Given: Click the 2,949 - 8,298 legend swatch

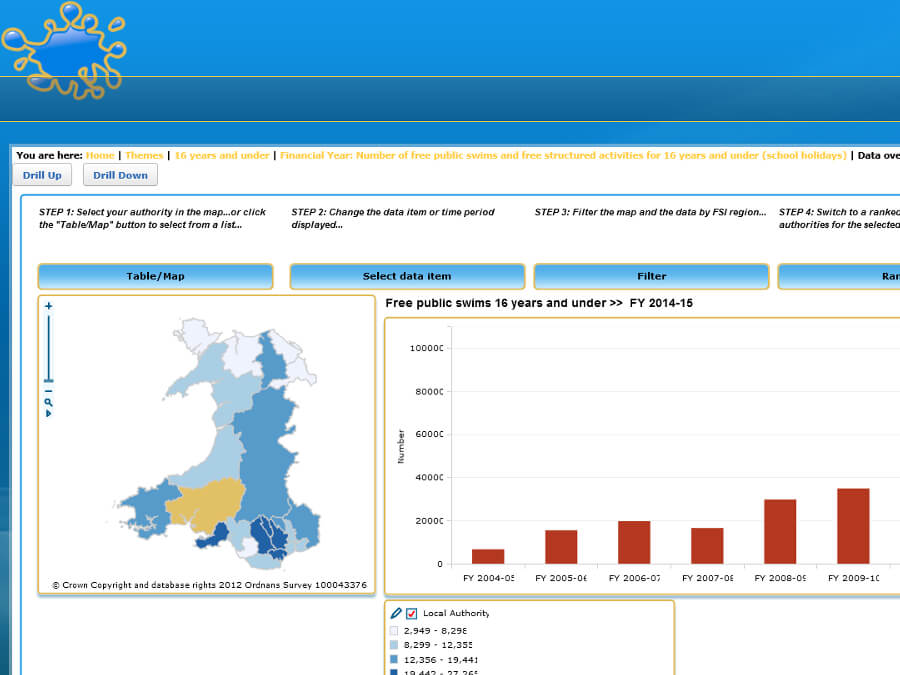Looking at the screenshot, I should point(394,631).
